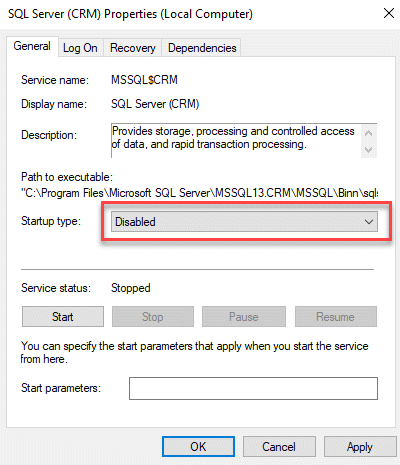Open the Startup type combo box showing Disabled
This screenshot has height=465, width=400.
[x=244, y=222]
